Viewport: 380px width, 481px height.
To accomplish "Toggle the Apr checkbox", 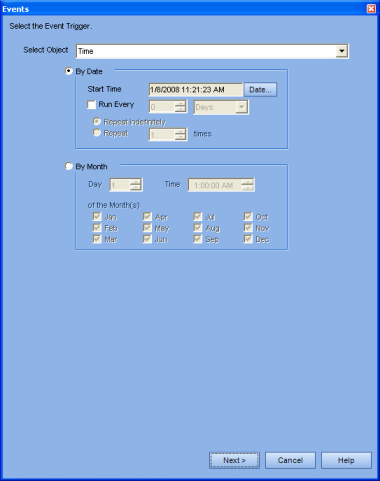I will pos(147,217).
